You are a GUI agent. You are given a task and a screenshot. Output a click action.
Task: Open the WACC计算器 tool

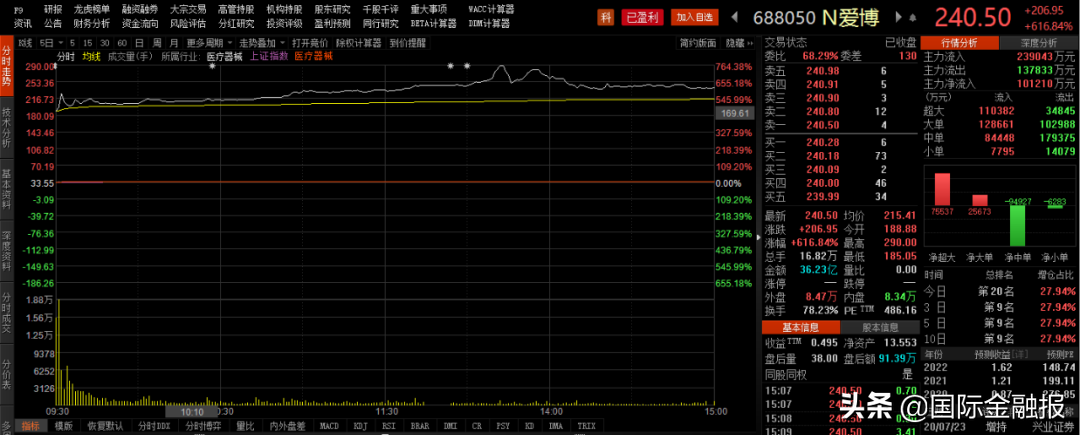click(490, 10)
